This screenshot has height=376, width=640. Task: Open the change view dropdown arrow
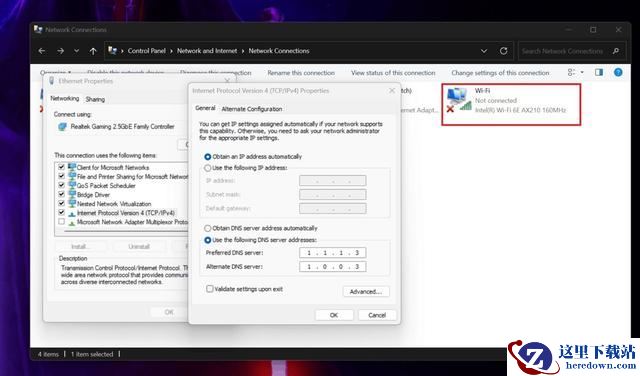[582, 73]
